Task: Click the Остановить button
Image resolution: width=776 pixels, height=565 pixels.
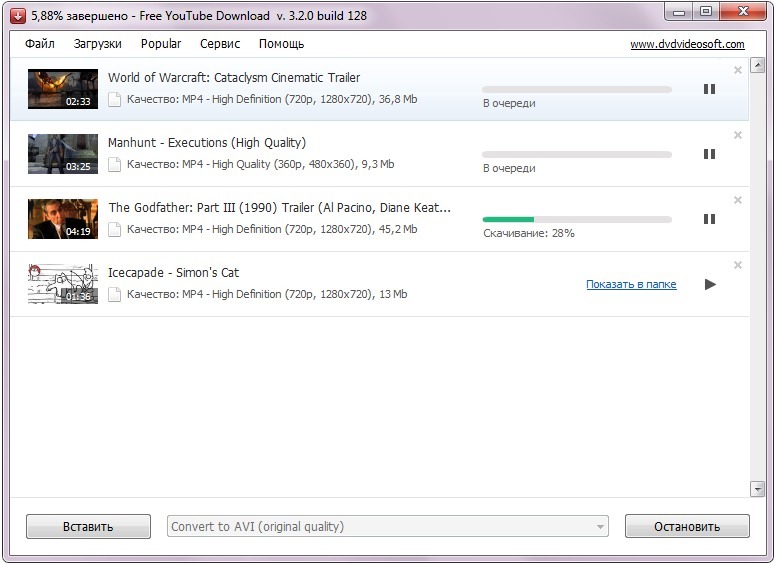Action: 687,526
